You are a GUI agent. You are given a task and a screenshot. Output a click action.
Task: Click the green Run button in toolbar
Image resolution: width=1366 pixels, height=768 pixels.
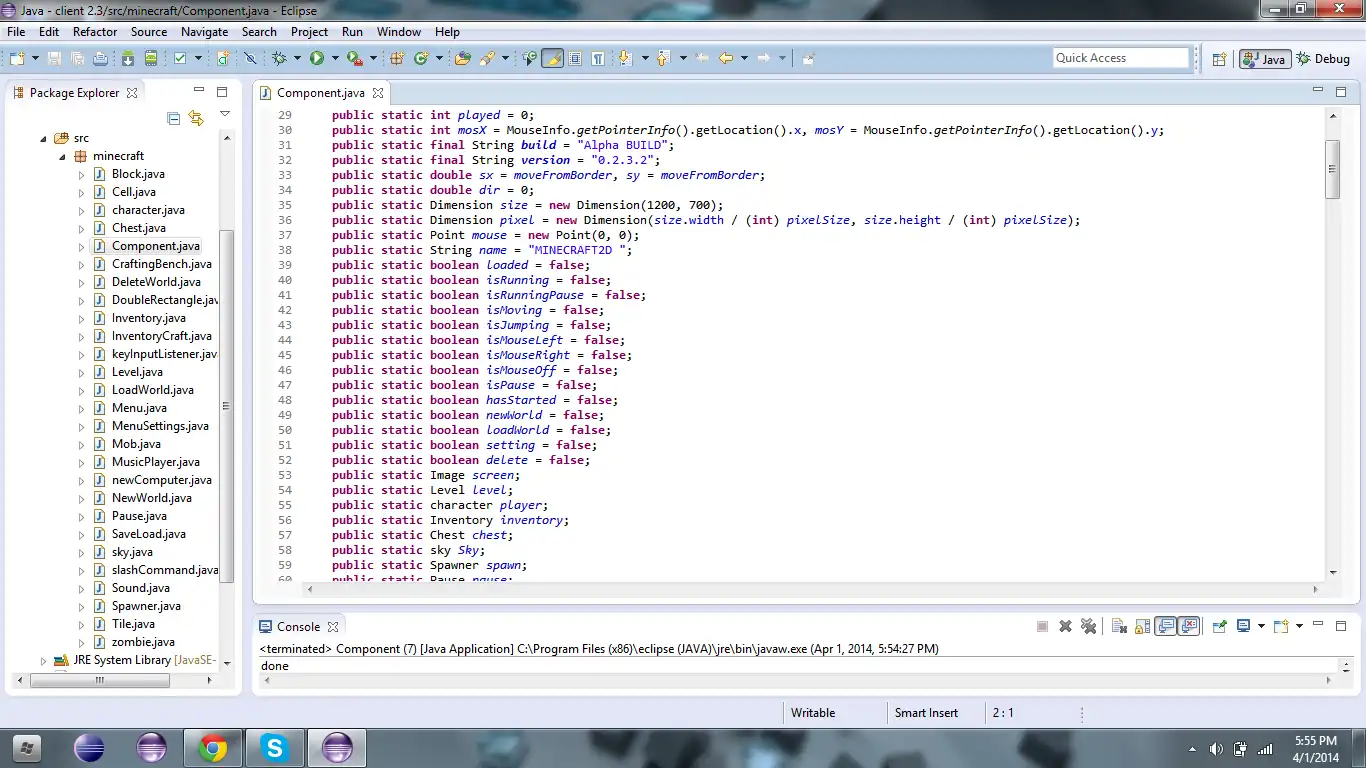tap(317, 59)
